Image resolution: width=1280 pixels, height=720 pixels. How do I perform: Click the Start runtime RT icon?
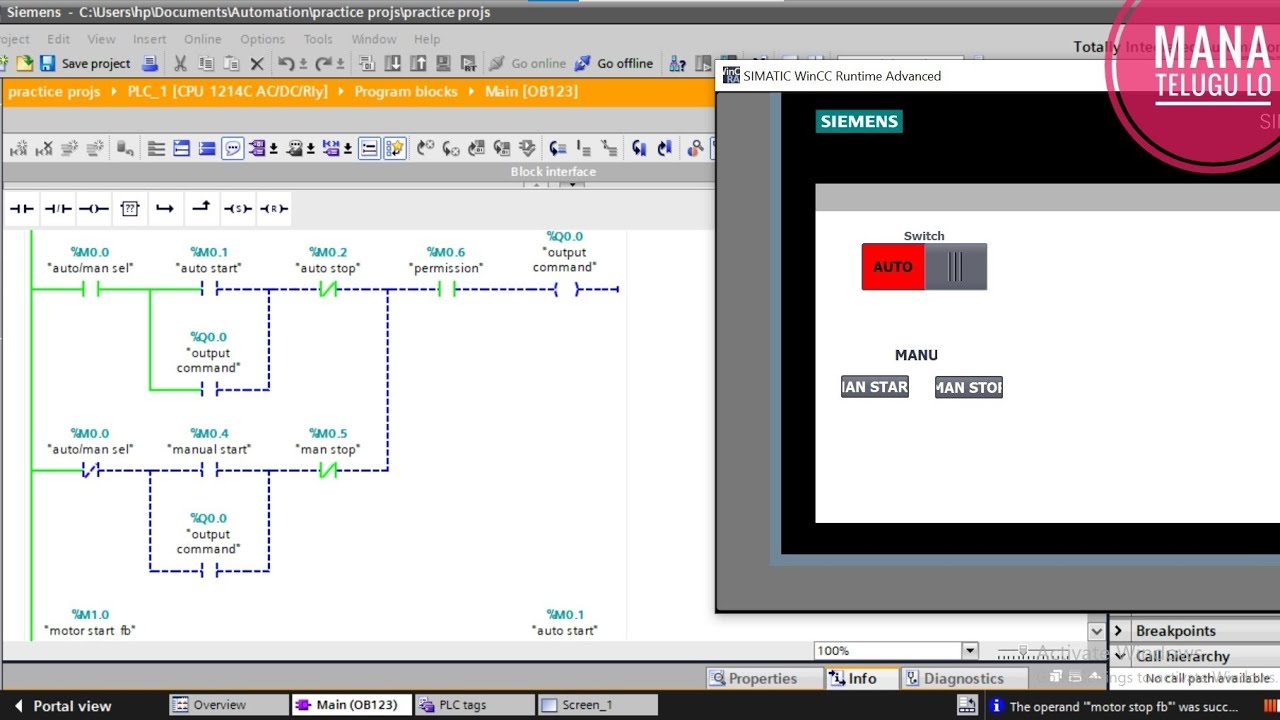point(469,63)
